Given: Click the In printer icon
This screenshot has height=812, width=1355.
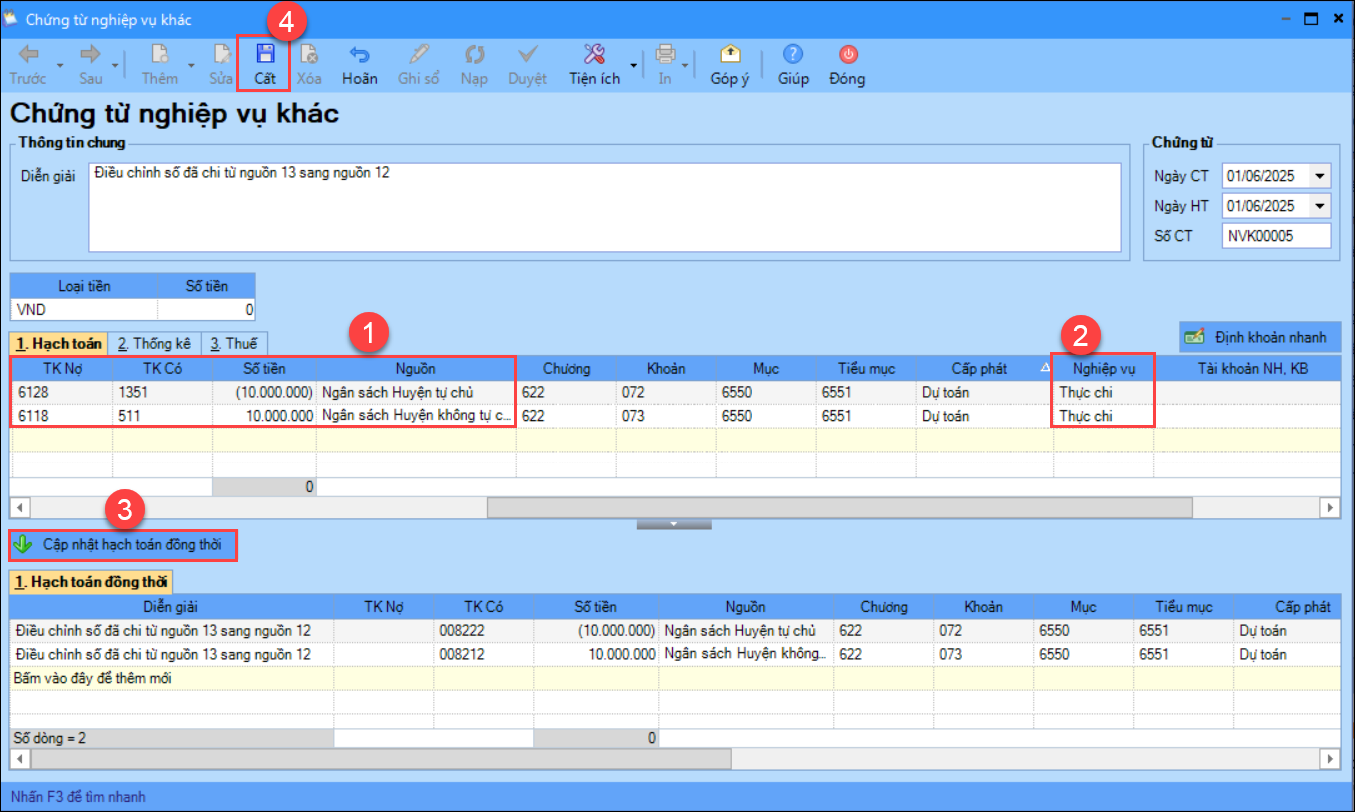Looking at the screenshot, I should (x=665, y=54).
